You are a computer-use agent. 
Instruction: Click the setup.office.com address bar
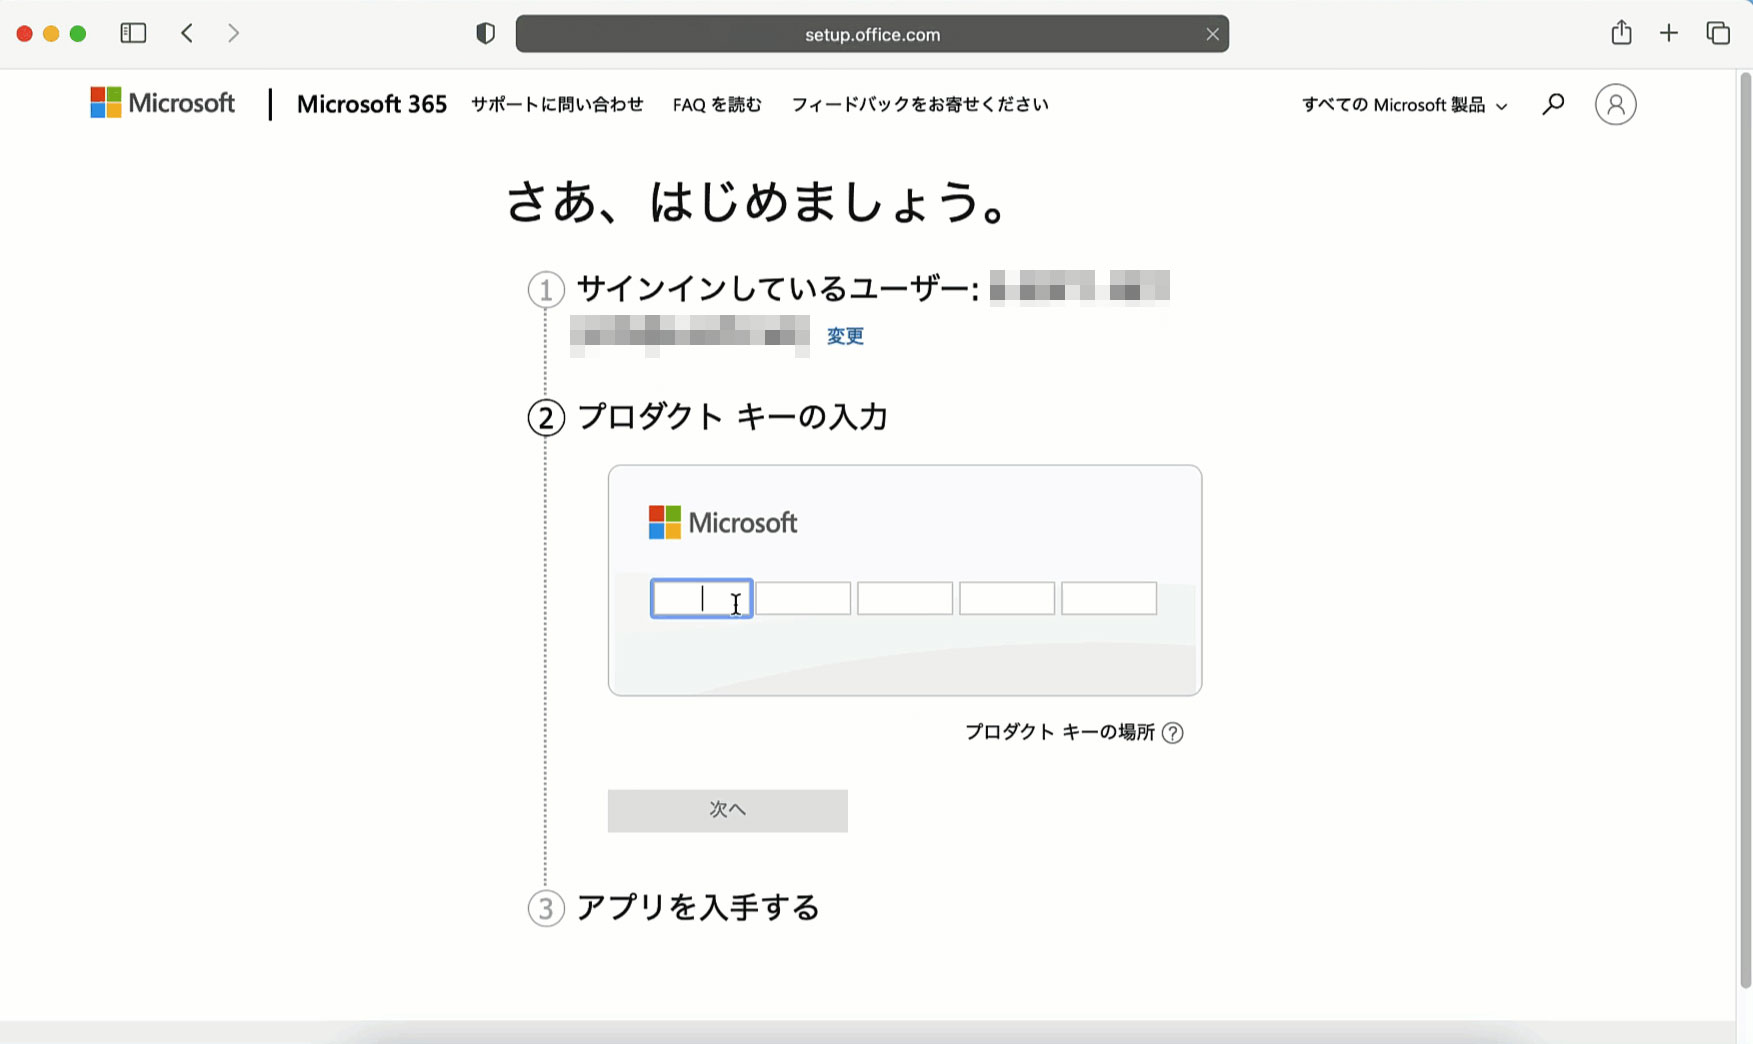click(x=872, y=34)
